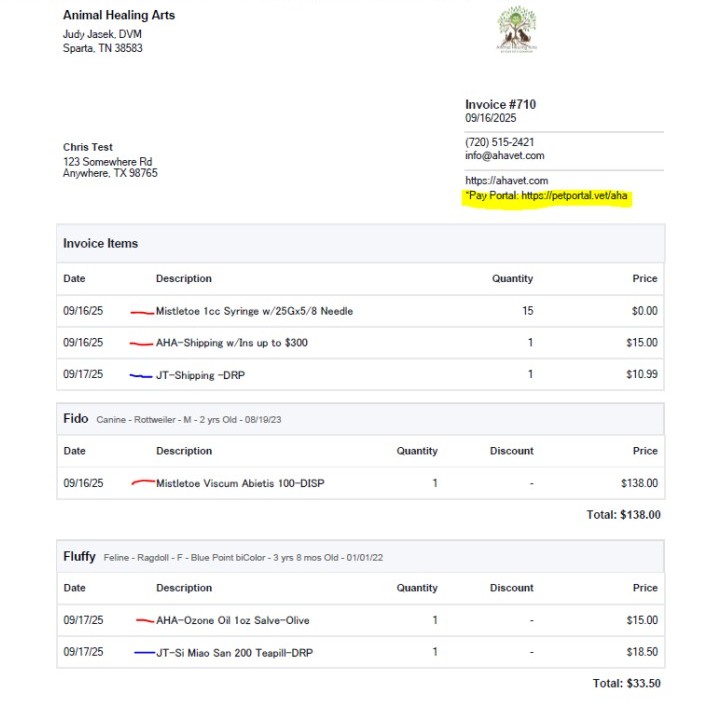Click red mark beside AHA-Ozone Oil Salve
The image size is (707, 707).
point(144,620)
